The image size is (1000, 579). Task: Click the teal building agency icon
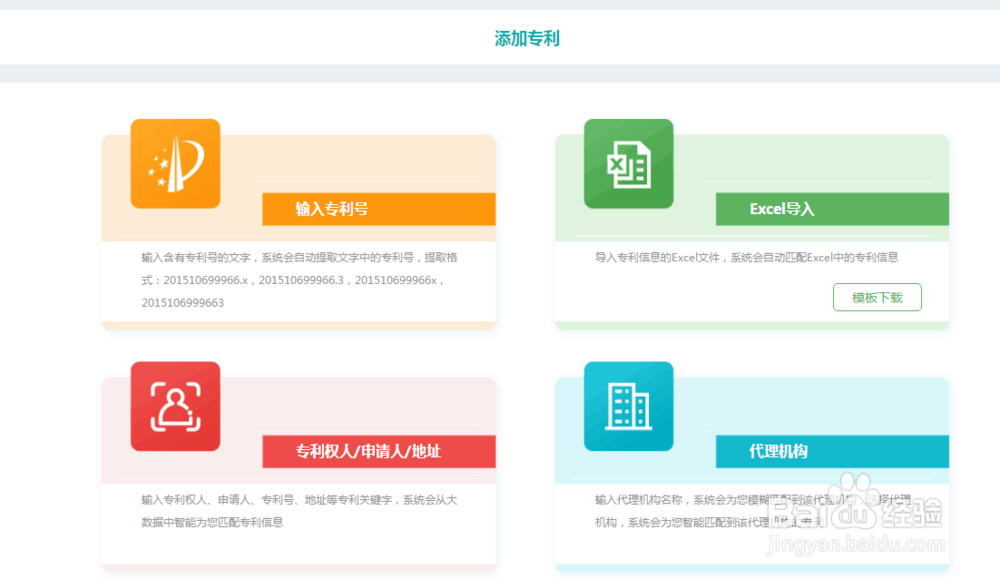[x=628, y=406]
